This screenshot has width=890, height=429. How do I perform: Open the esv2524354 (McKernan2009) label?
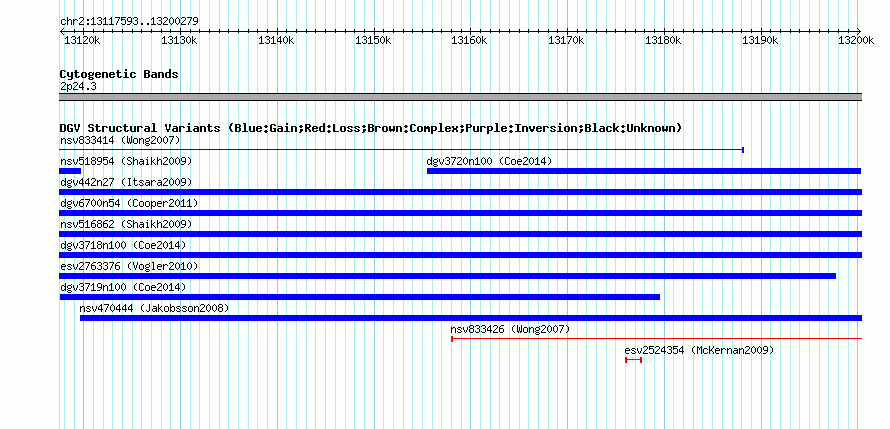point(699,350)
